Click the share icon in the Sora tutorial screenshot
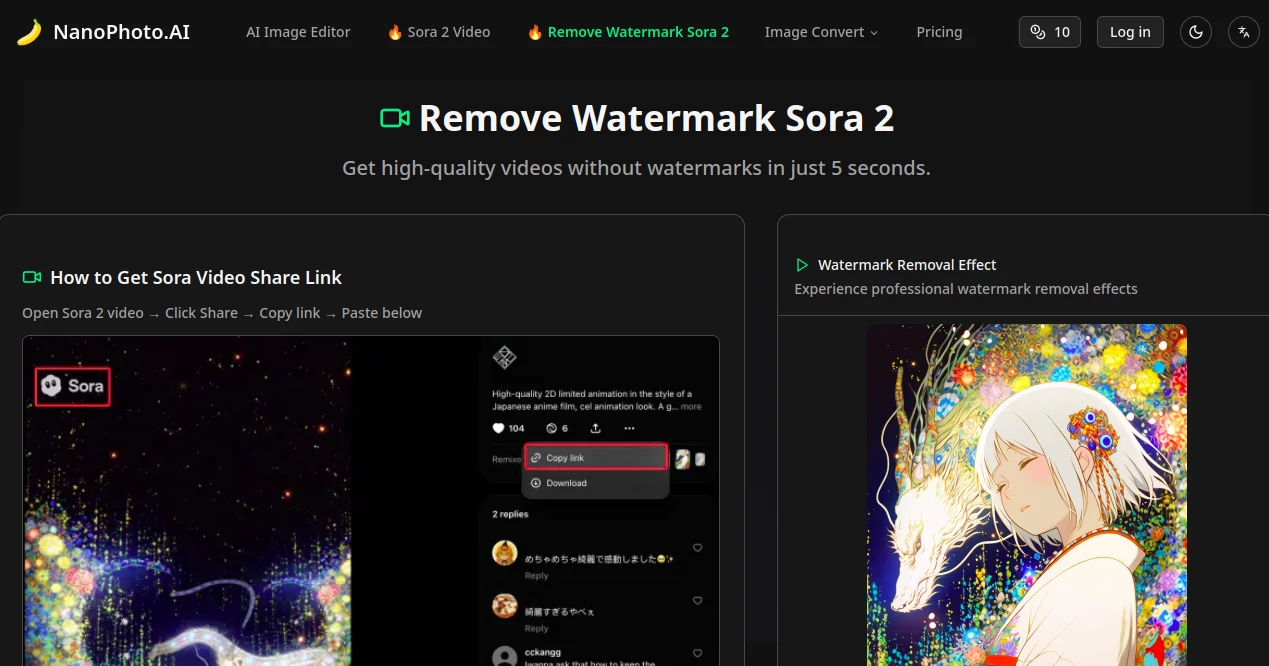This screenshot has width=1269, height=666. [595, 427]
